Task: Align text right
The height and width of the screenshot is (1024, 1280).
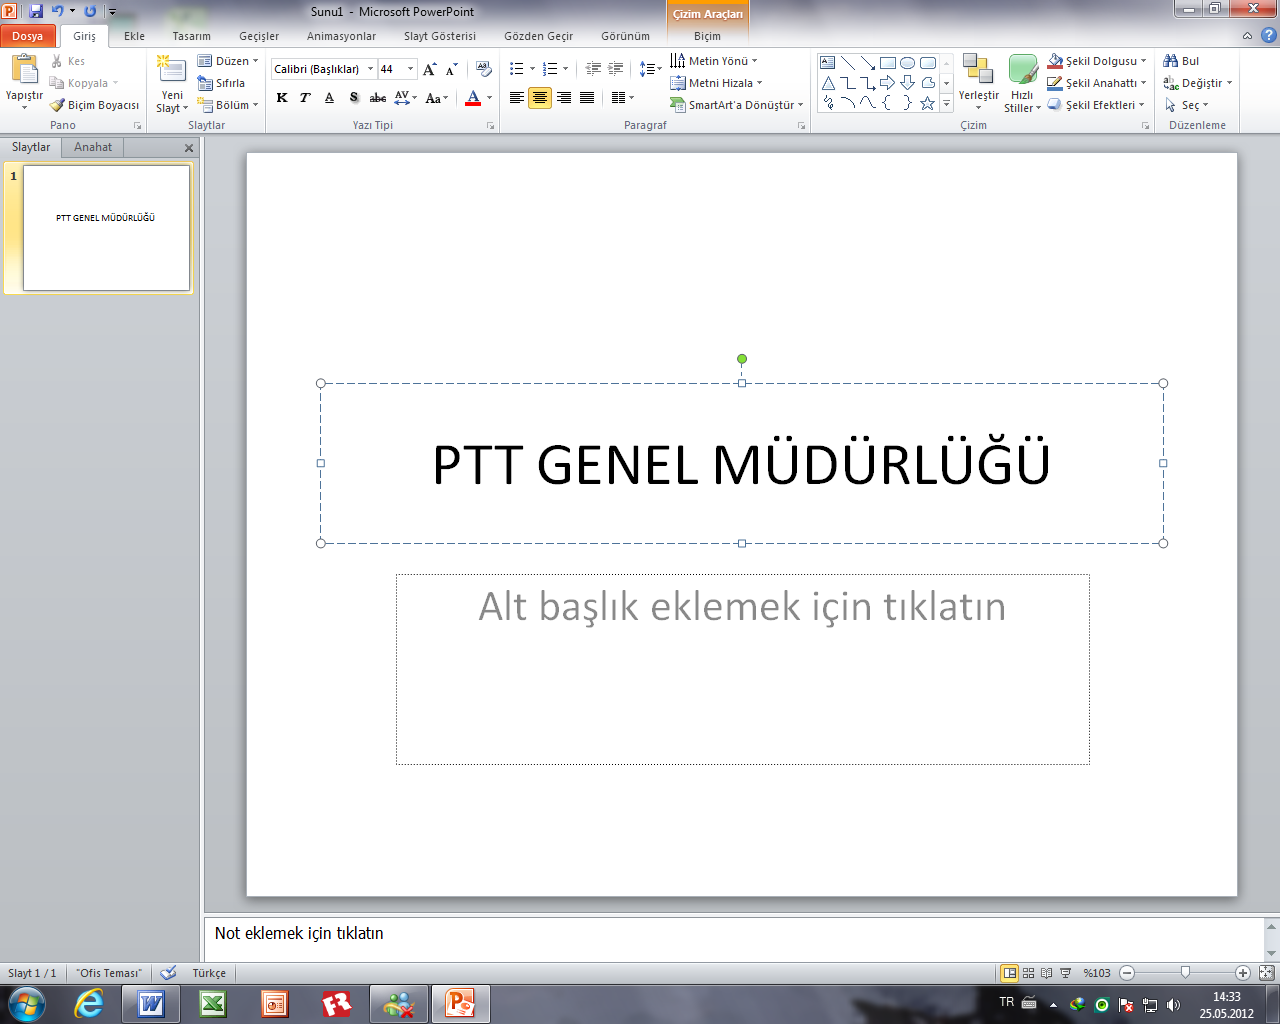Action: pyautogui.click(x=564, y=97)
